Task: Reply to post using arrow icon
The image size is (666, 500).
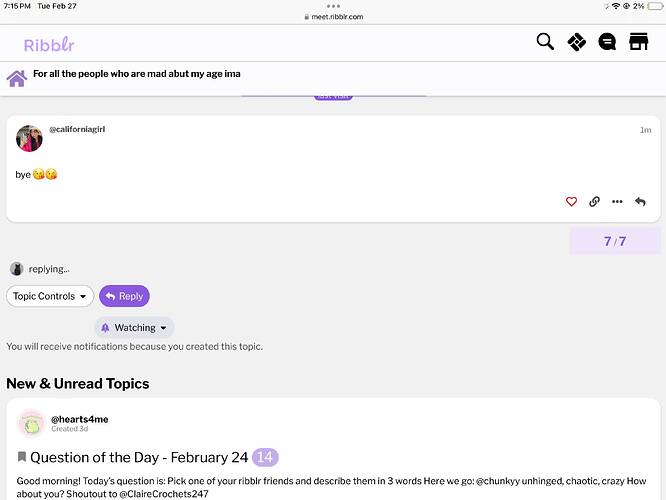Action: [x=640, y=201]
